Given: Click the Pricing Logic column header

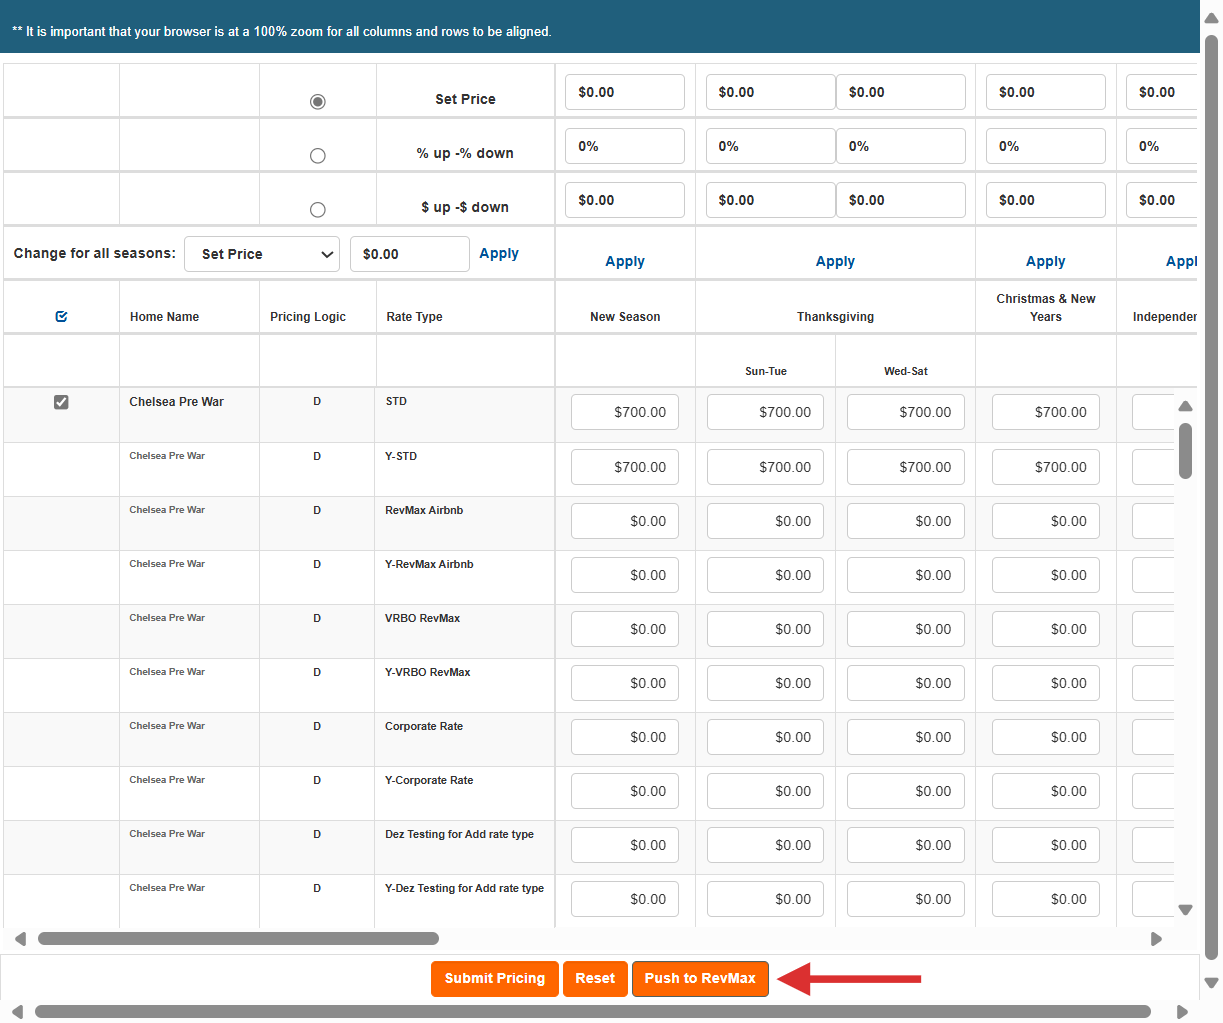Looking at the screenshot, I should 308,317.
